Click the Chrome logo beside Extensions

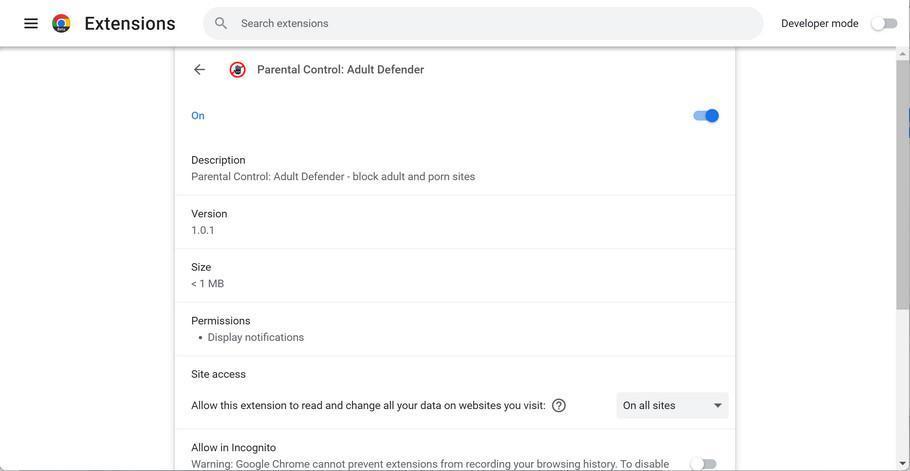tap(61, 23)
